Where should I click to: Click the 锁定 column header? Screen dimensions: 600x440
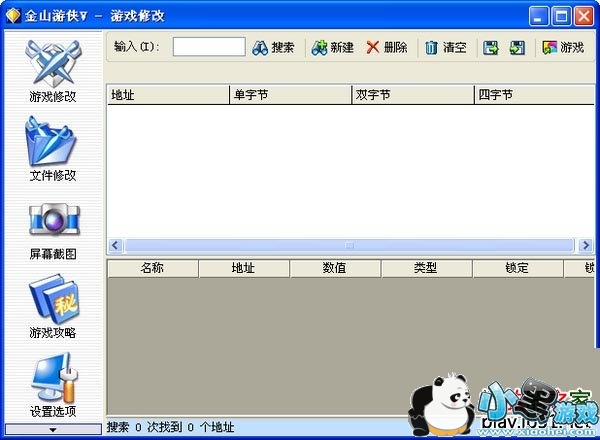tap(518, 268)
